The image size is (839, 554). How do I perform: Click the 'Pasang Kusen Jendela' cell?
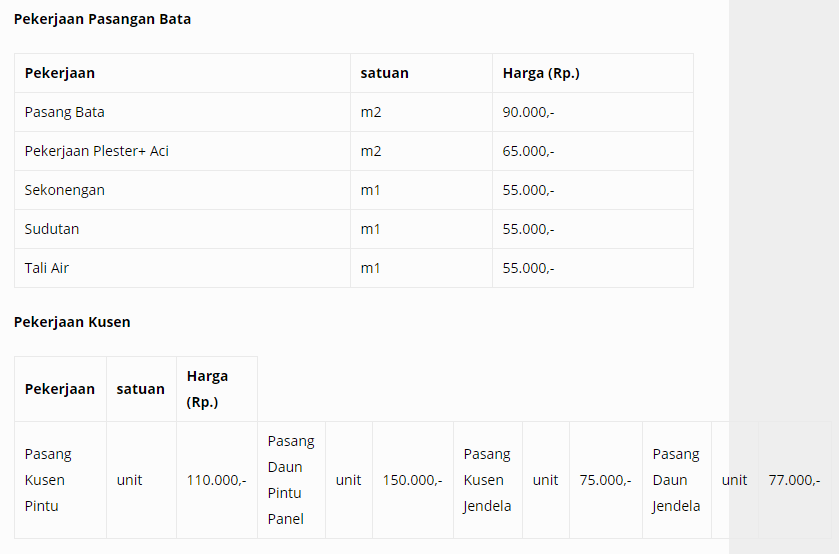488,480
